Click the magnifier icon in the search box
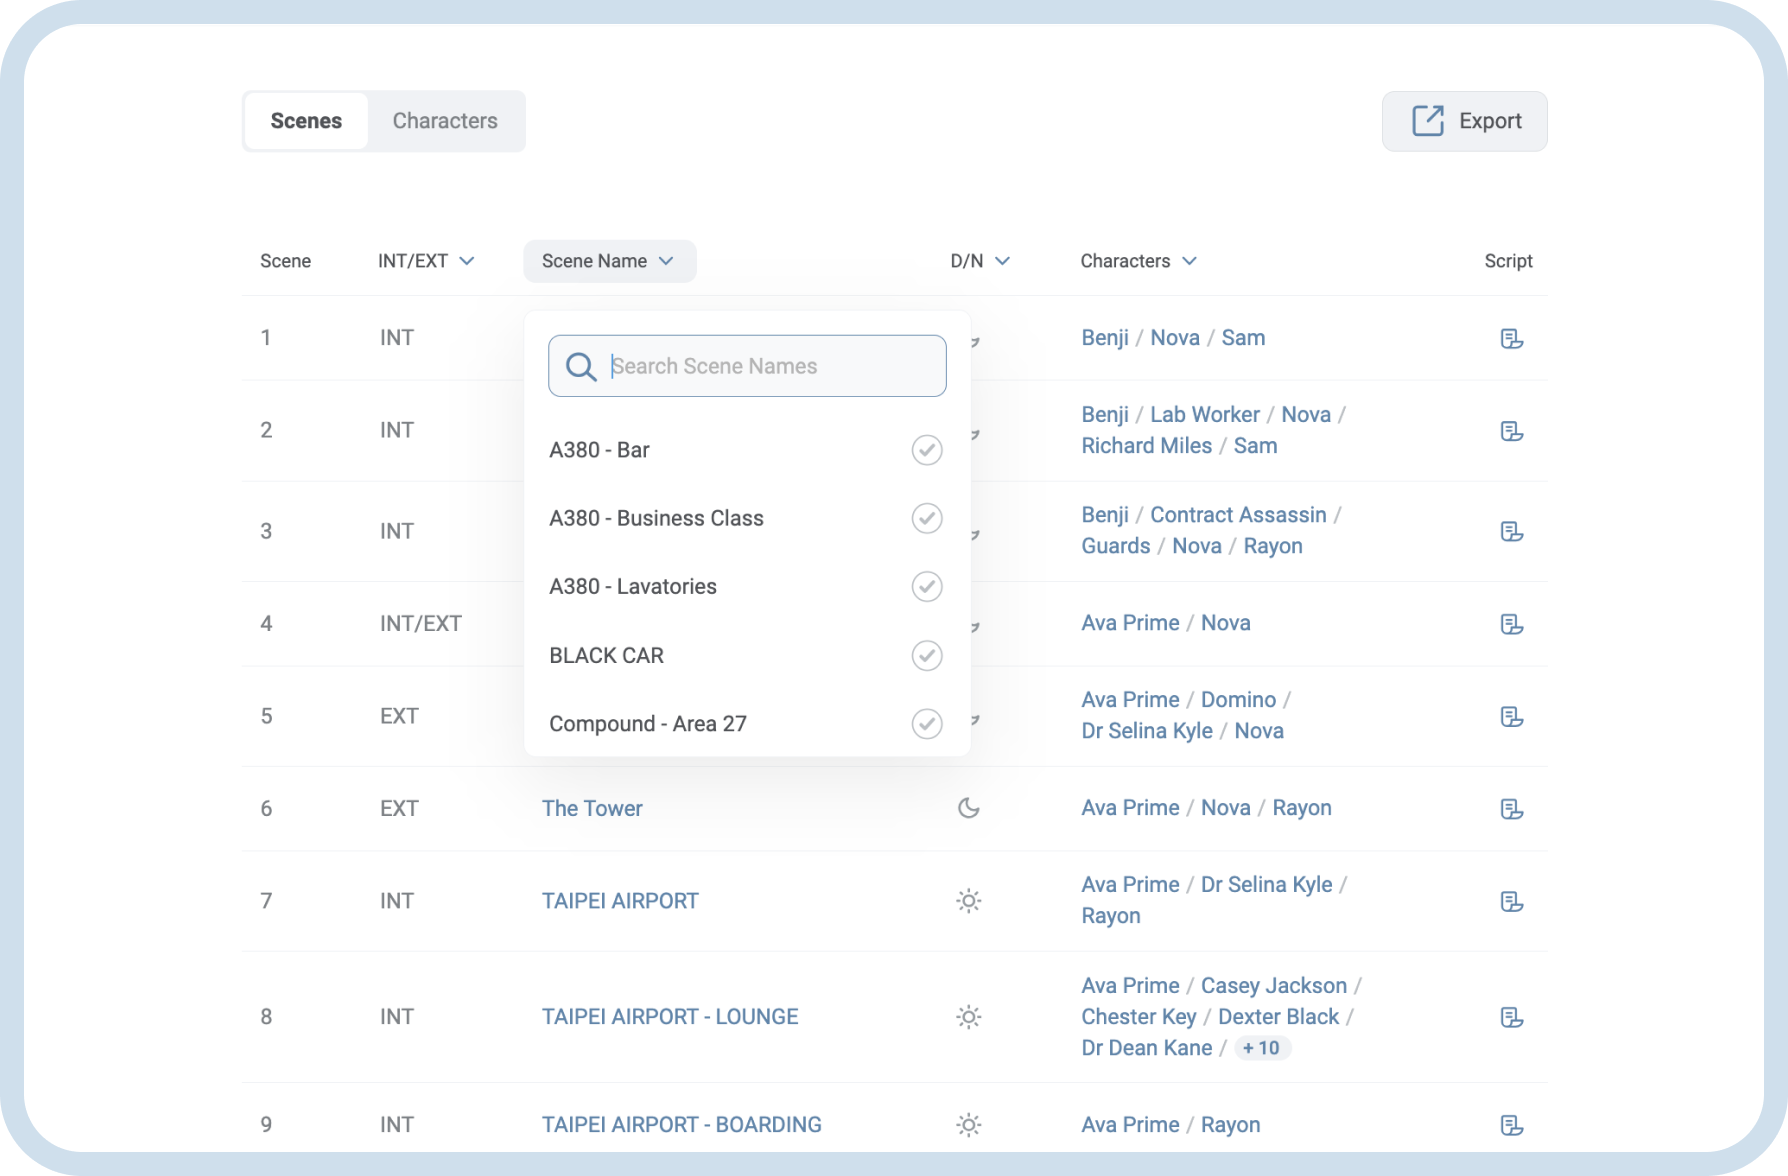Image resolution: width=1788 pixels, height=1176 pixels. click(x=580, y=367)
